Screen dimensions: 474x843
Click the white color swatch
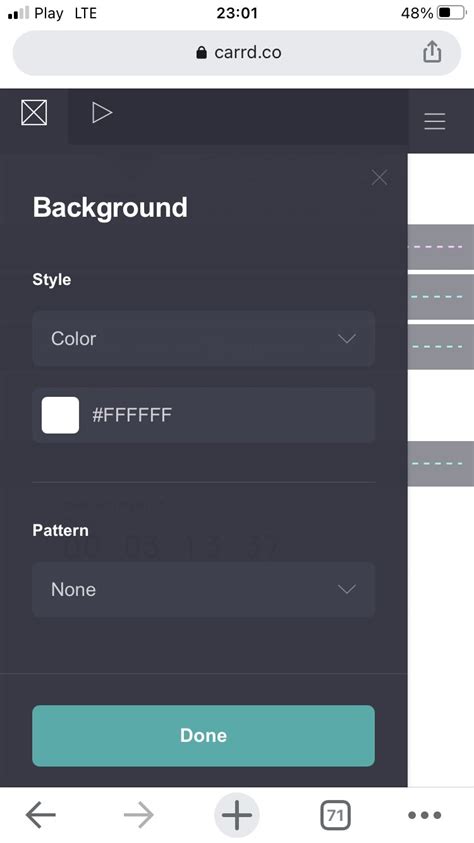[x=60, y=415]
